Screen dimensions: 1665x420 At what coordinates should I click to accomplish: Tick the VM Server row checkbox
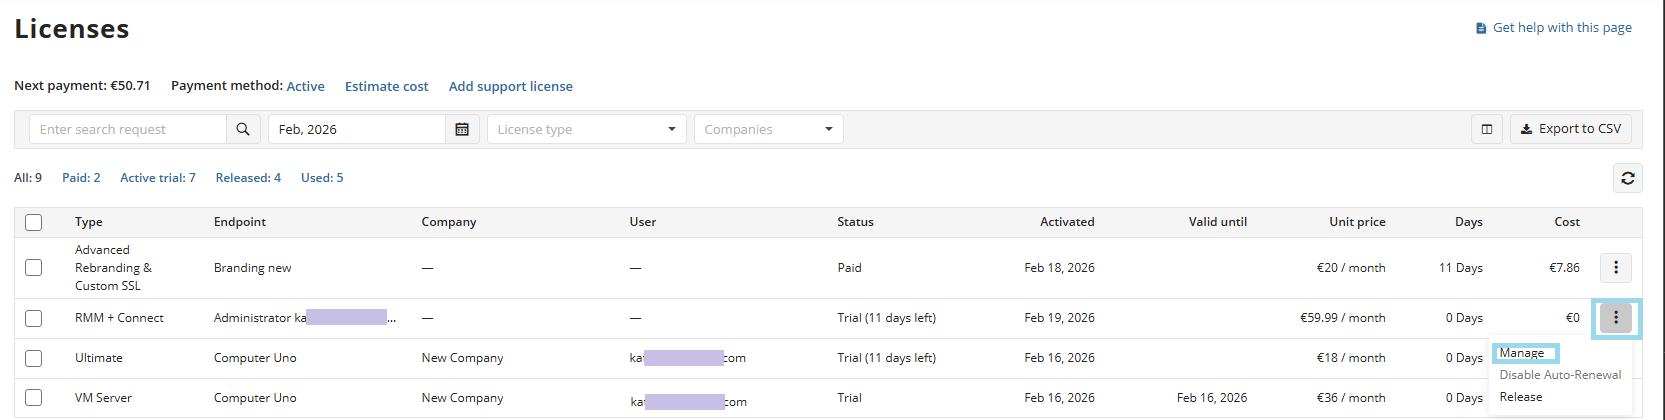coord(34,398)
